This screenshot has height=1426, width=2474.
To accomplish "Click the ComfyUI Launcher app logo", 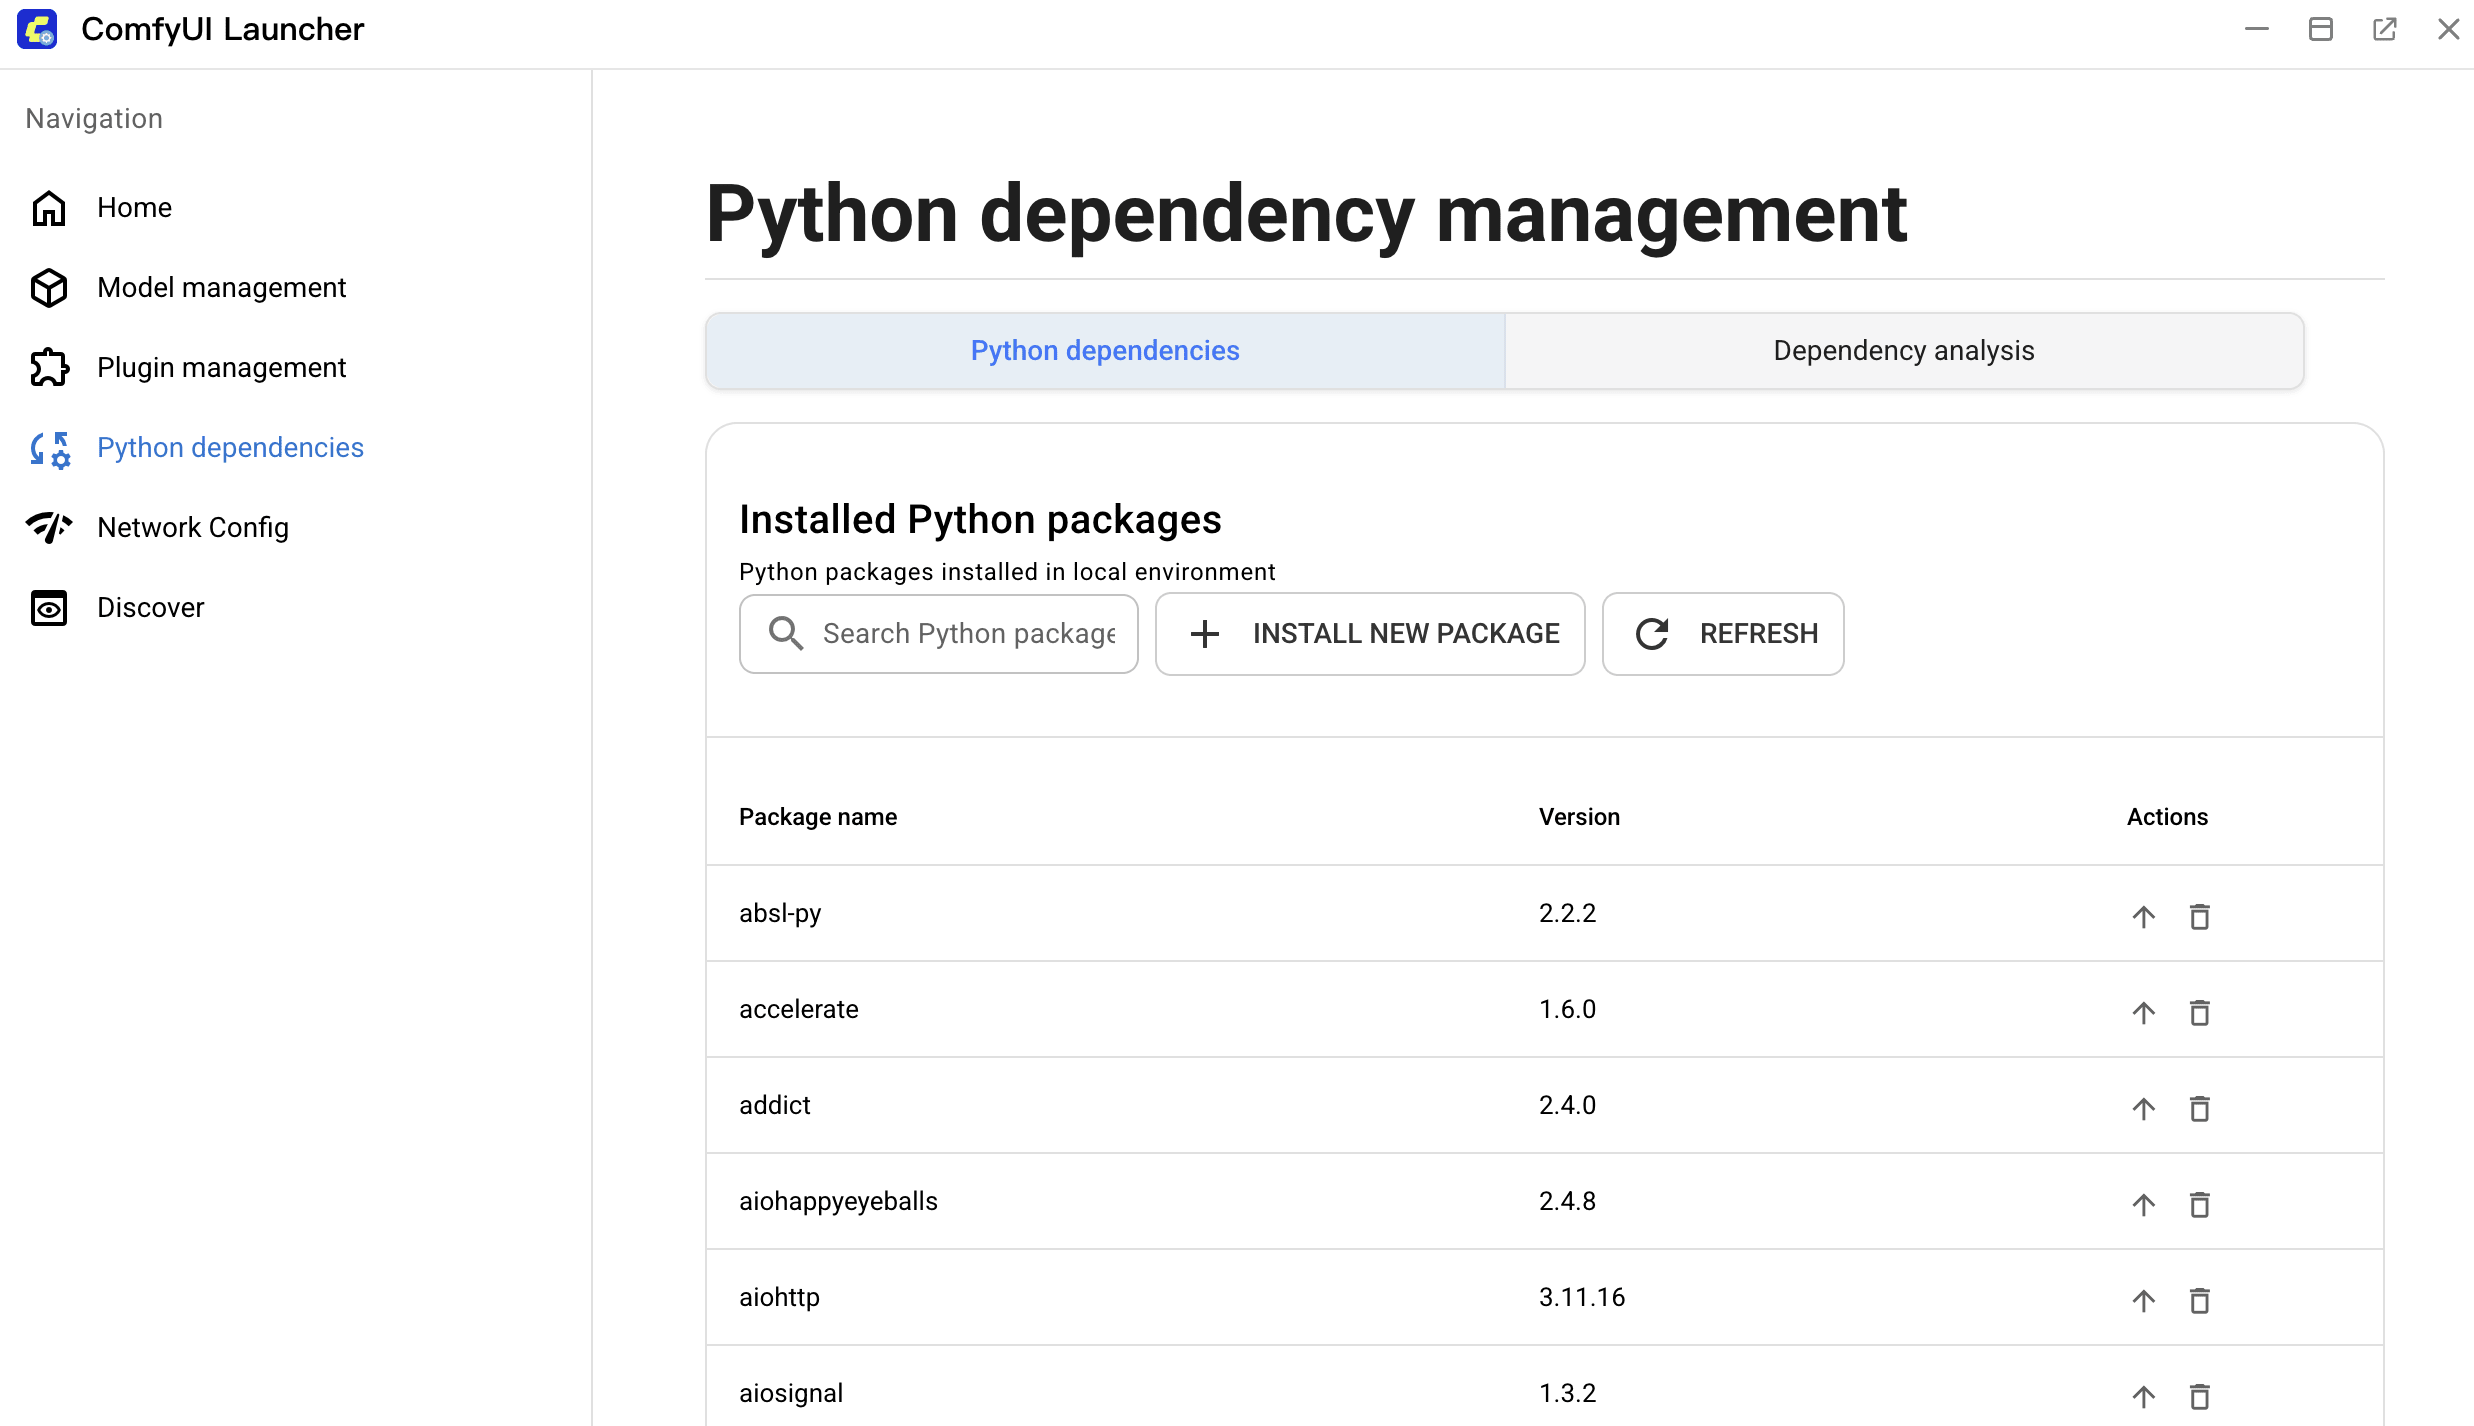I will pos(38,29).
